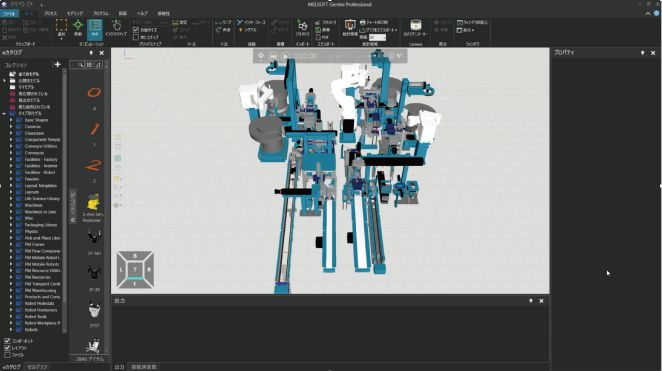
Task: Check the File checkbox in eCatalog filters
Action: [x=7, y=355]
